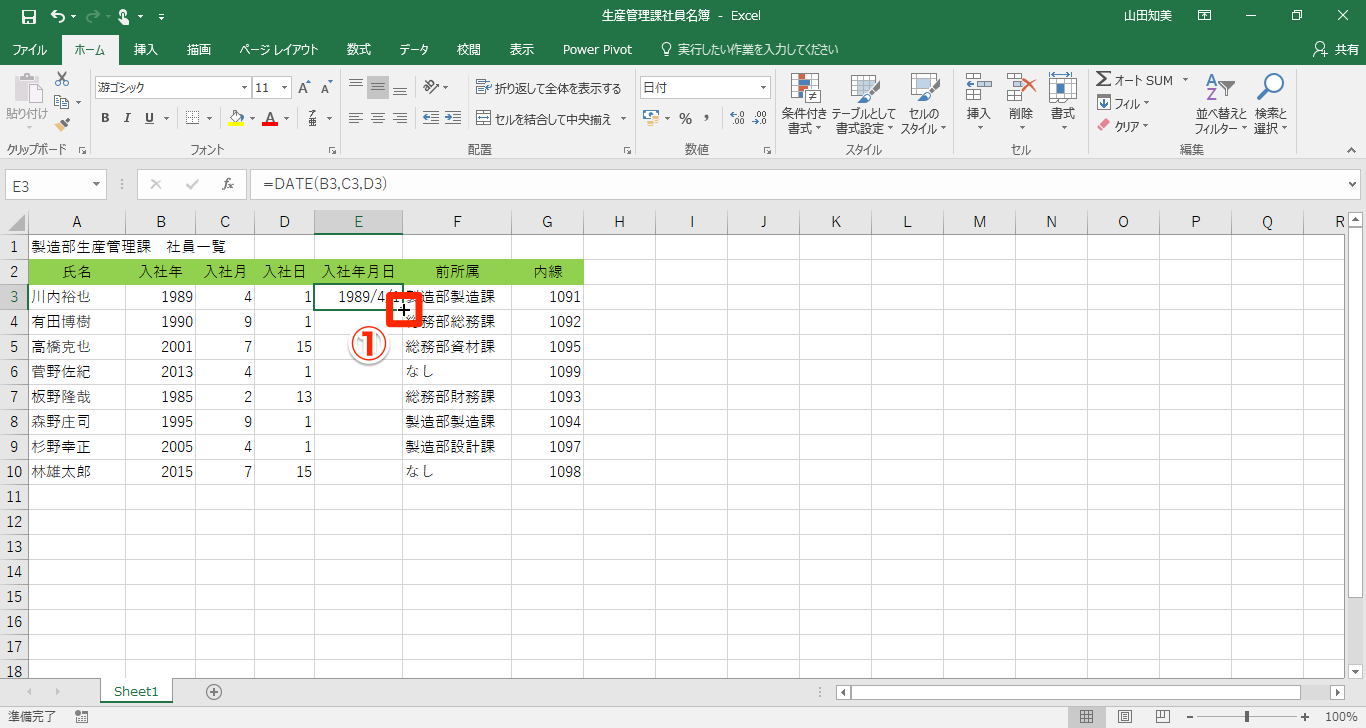This screenshot has height=728, width=1366.
Task: Copy selection using the copy icon
Action: coord(62,102)
